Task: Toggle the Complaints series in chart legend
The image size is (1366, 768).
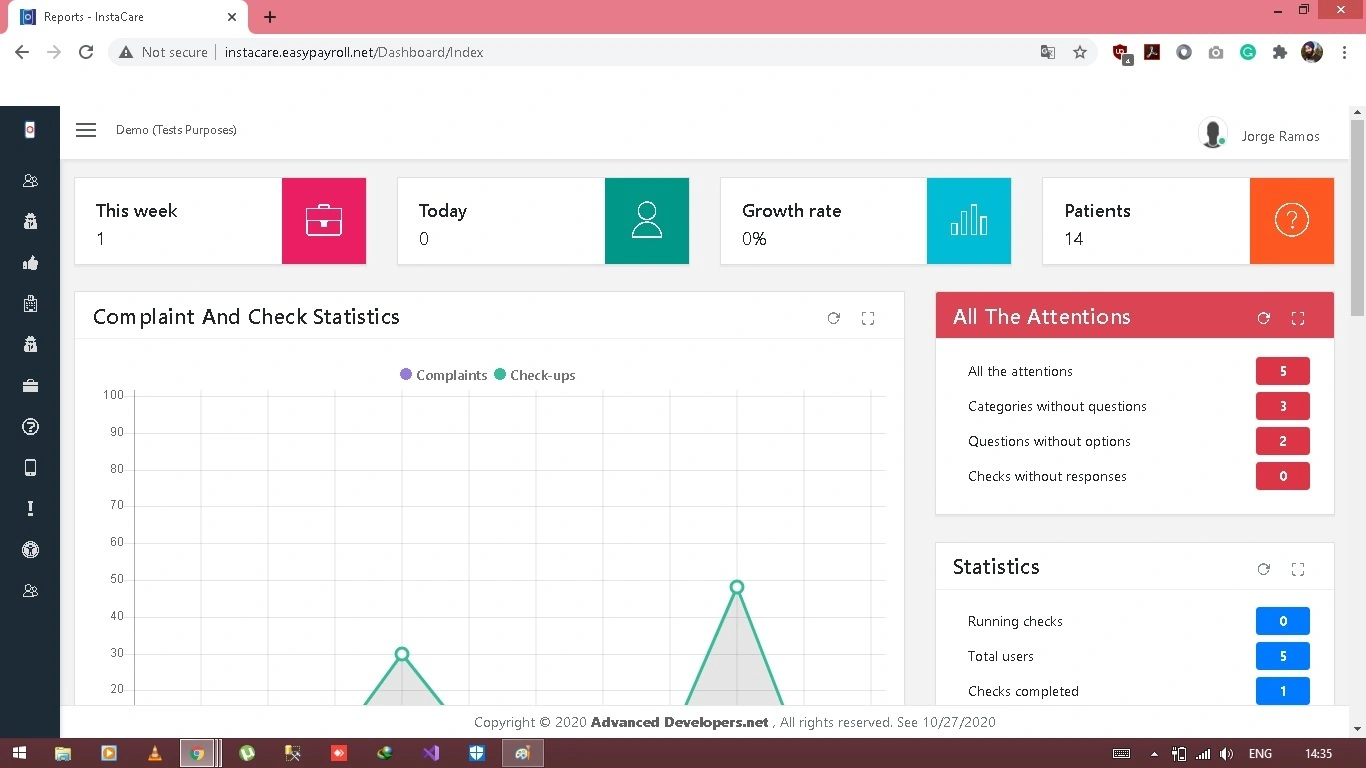Action: click(x=443, y=375)
